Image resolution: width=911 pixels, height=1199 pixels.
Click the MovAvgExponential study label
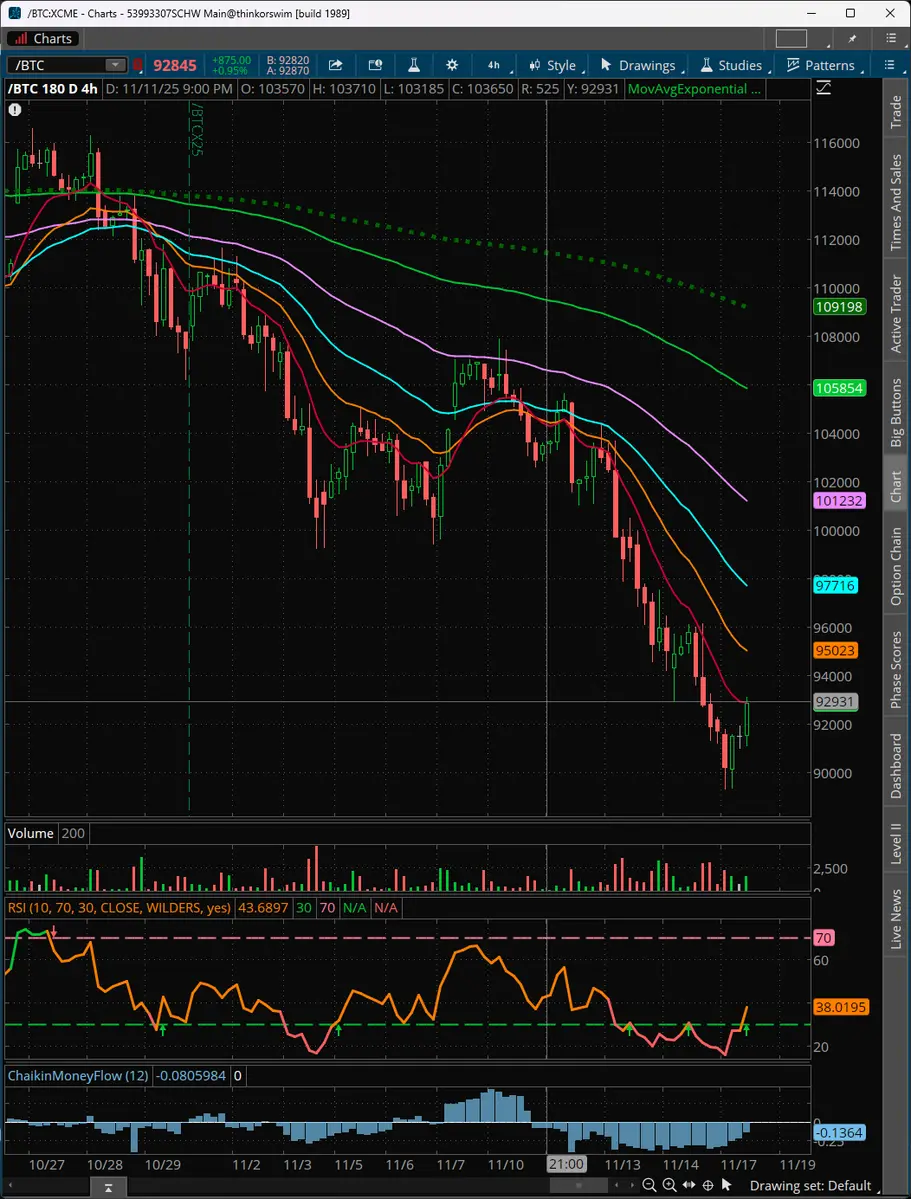tap(694, 89)
